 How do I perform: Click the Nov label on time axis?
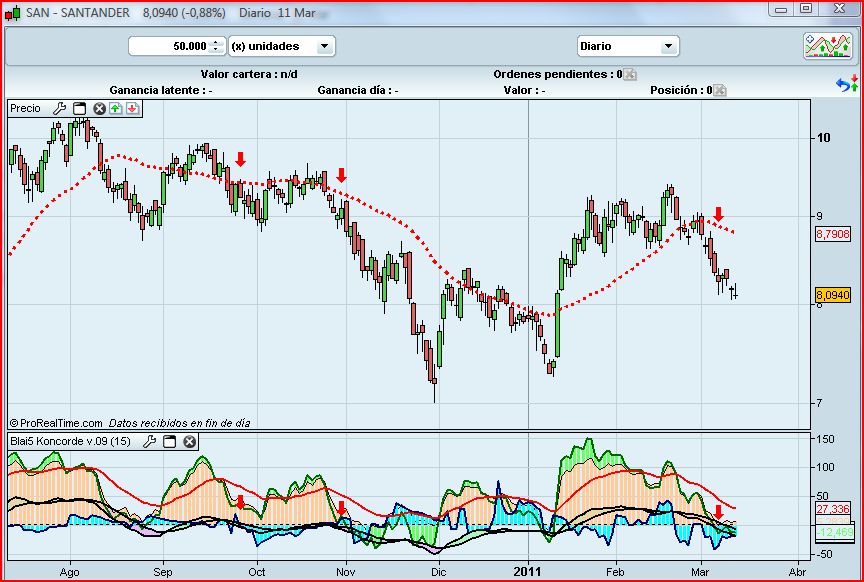point(345,572)
